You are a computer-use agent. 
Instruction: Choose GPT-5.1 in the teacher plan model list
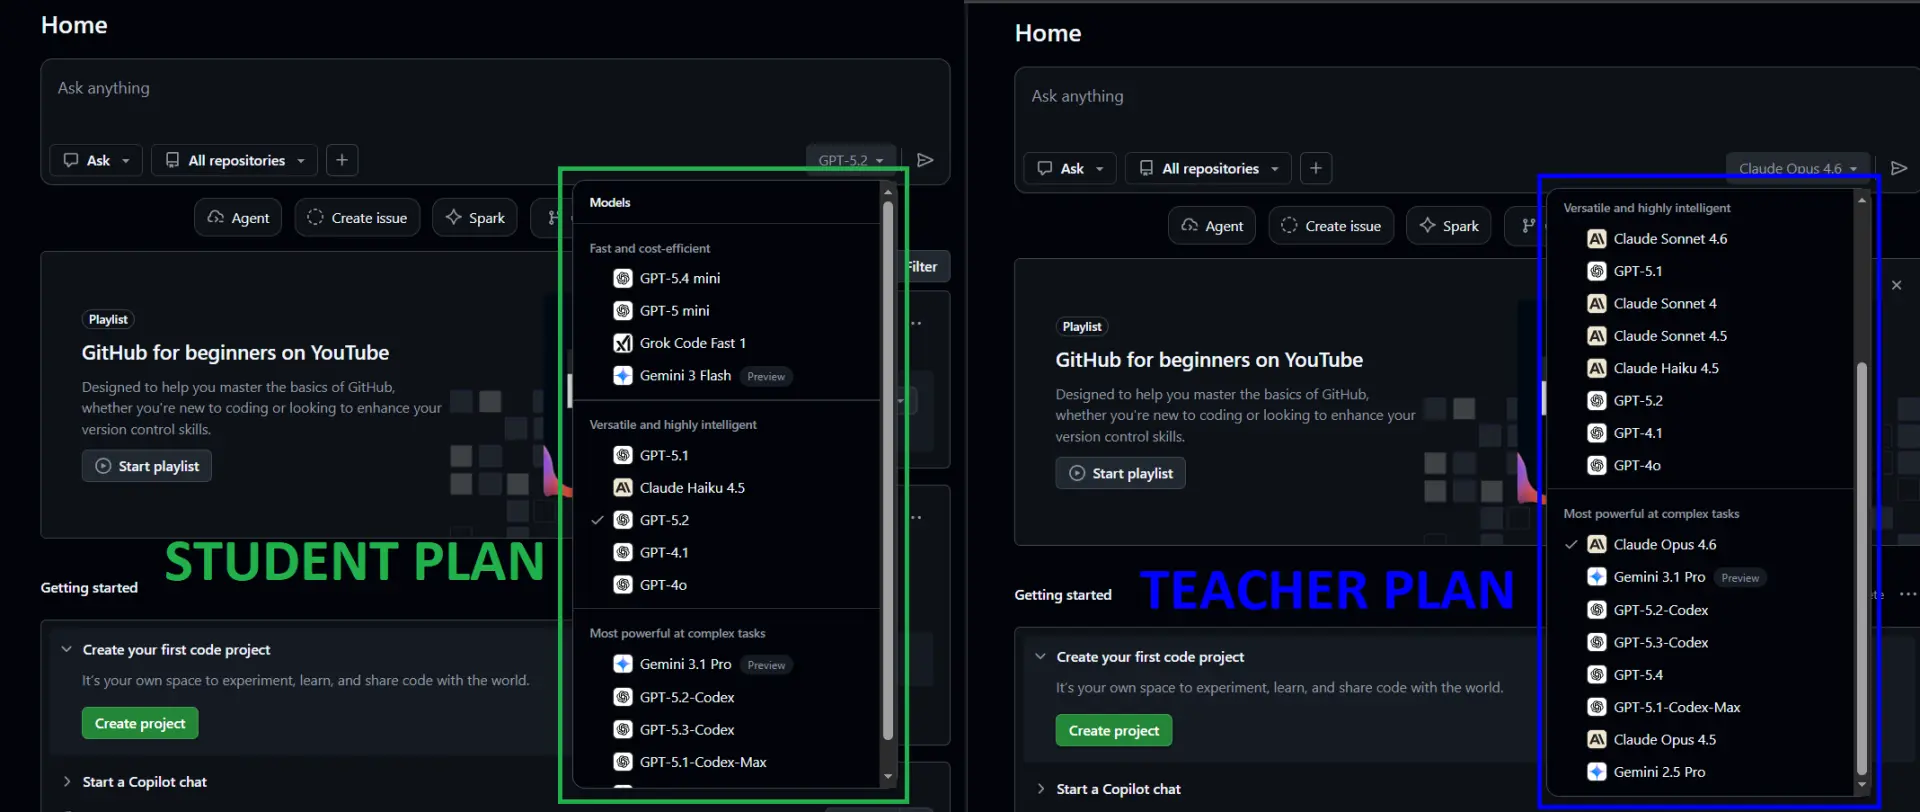click(x=1700, y=271)
